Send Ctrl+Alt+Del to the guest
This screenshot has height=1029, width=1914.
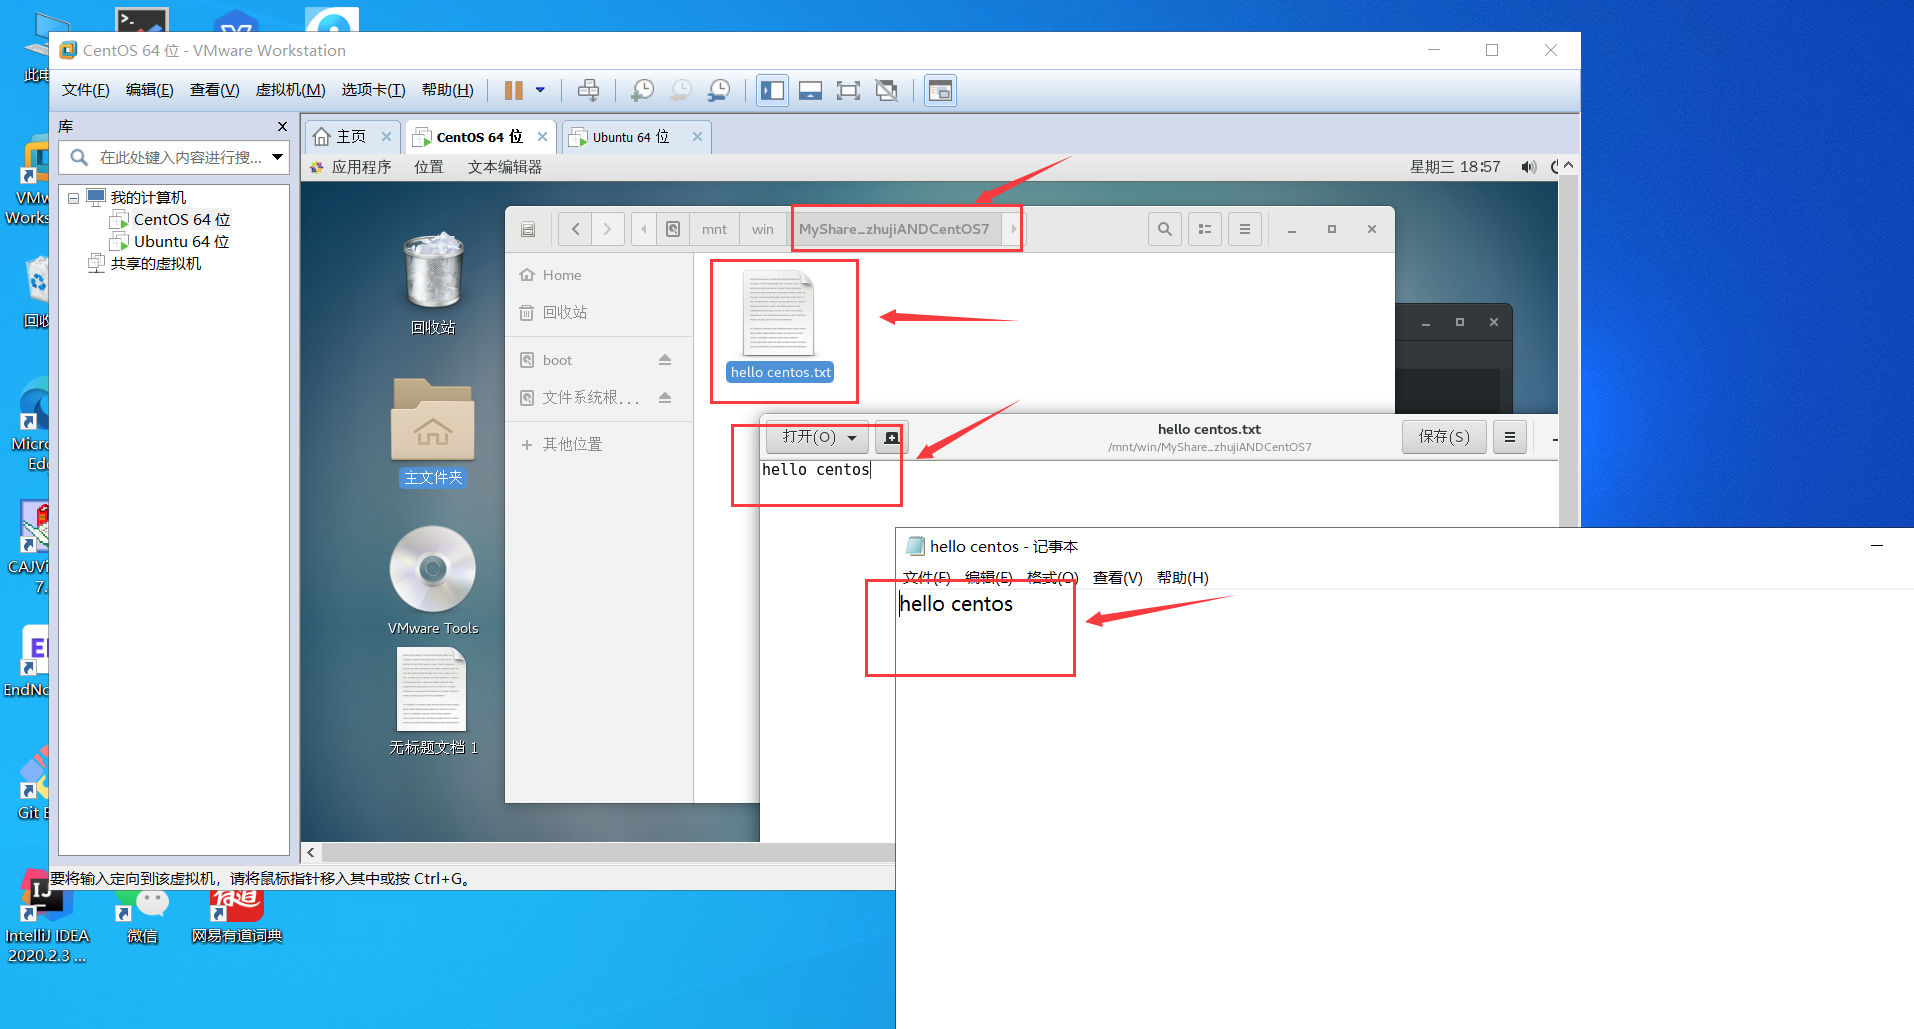point(589,90)
